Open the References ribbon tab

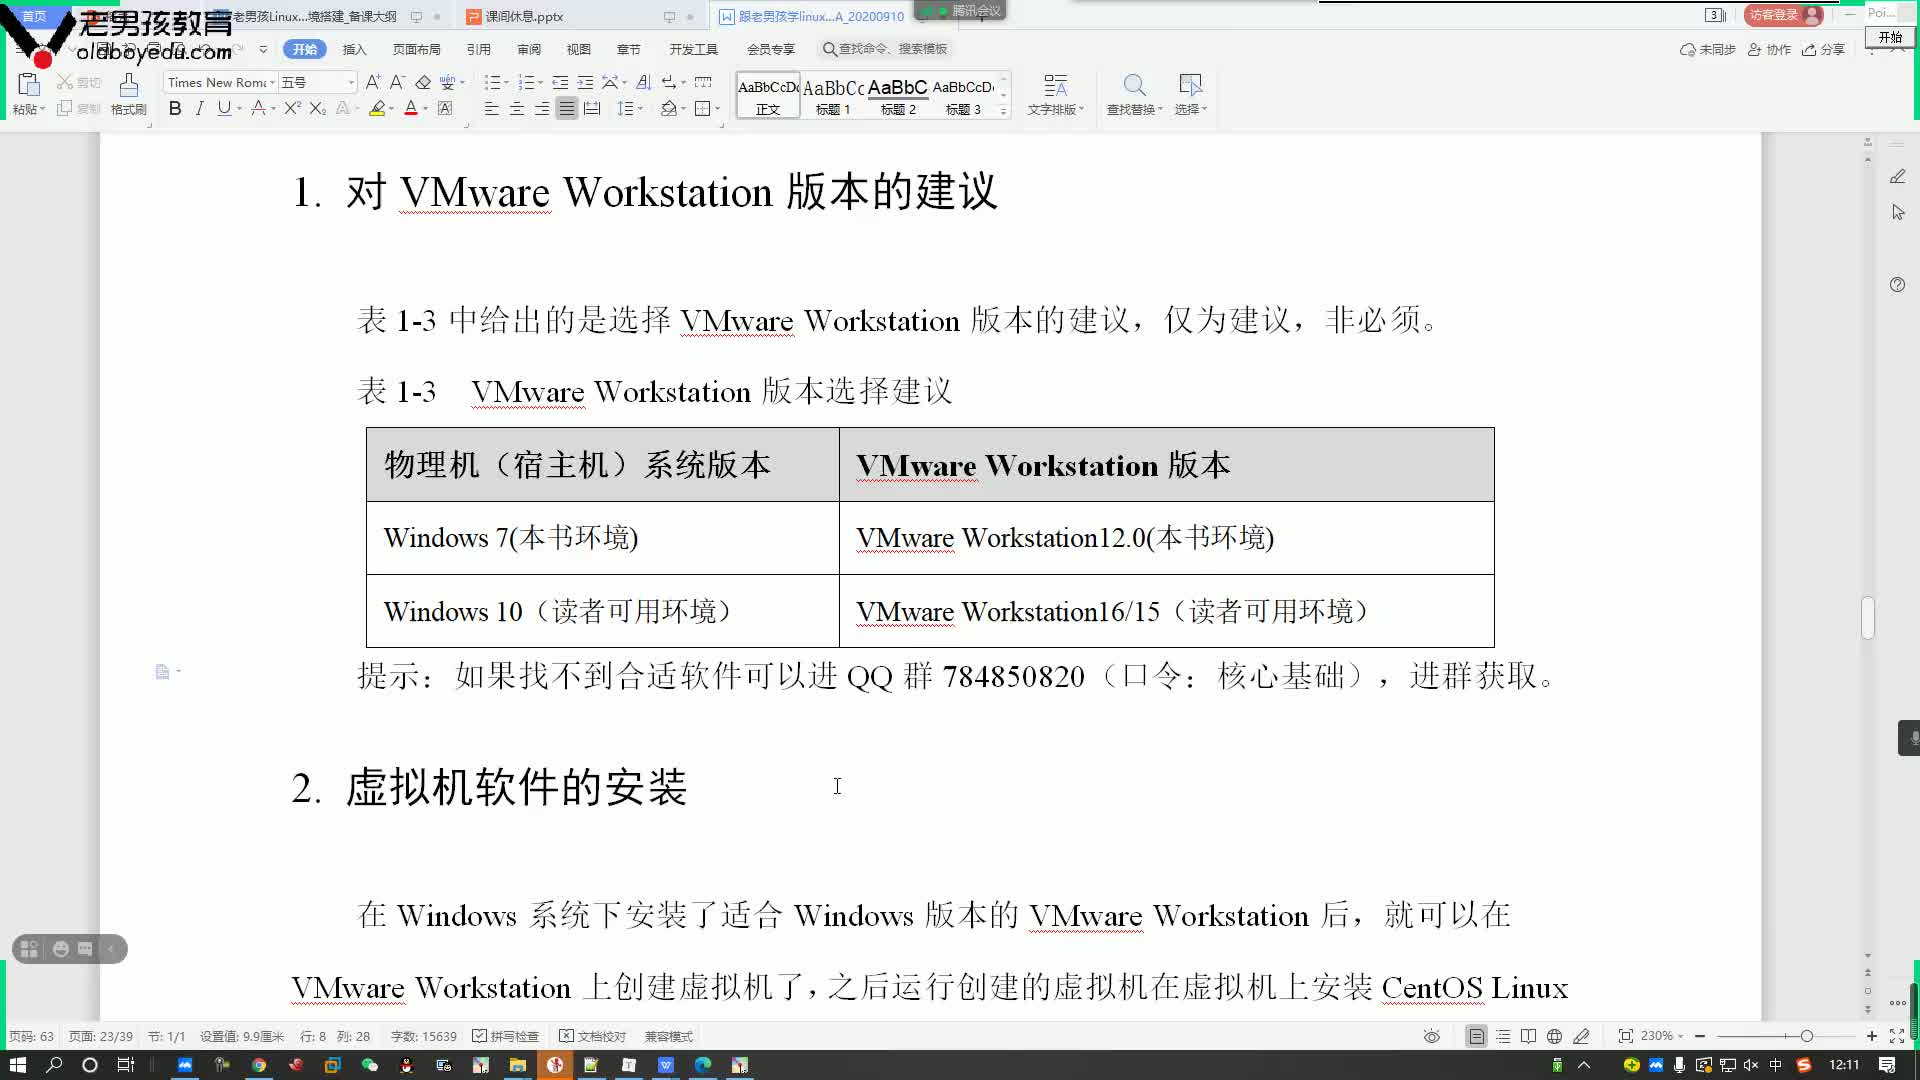click(x=478, y=49)
